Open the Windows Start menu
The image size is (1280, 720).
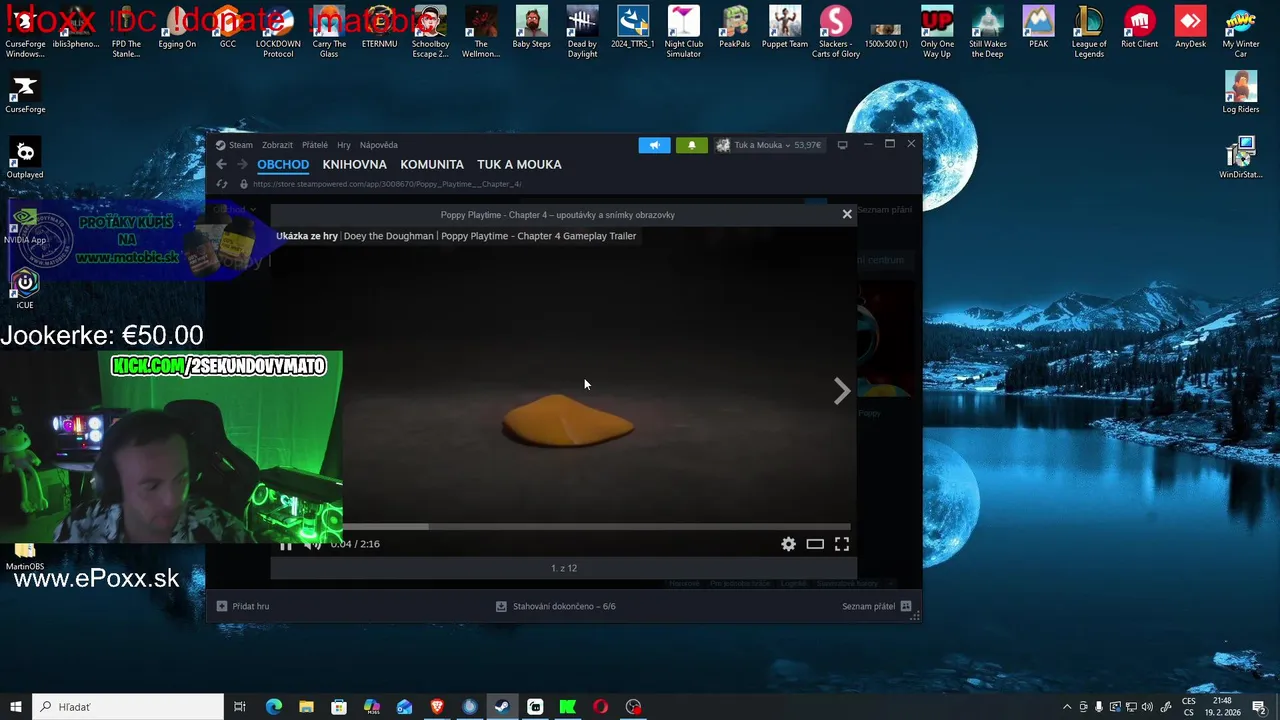click(15, 707)
